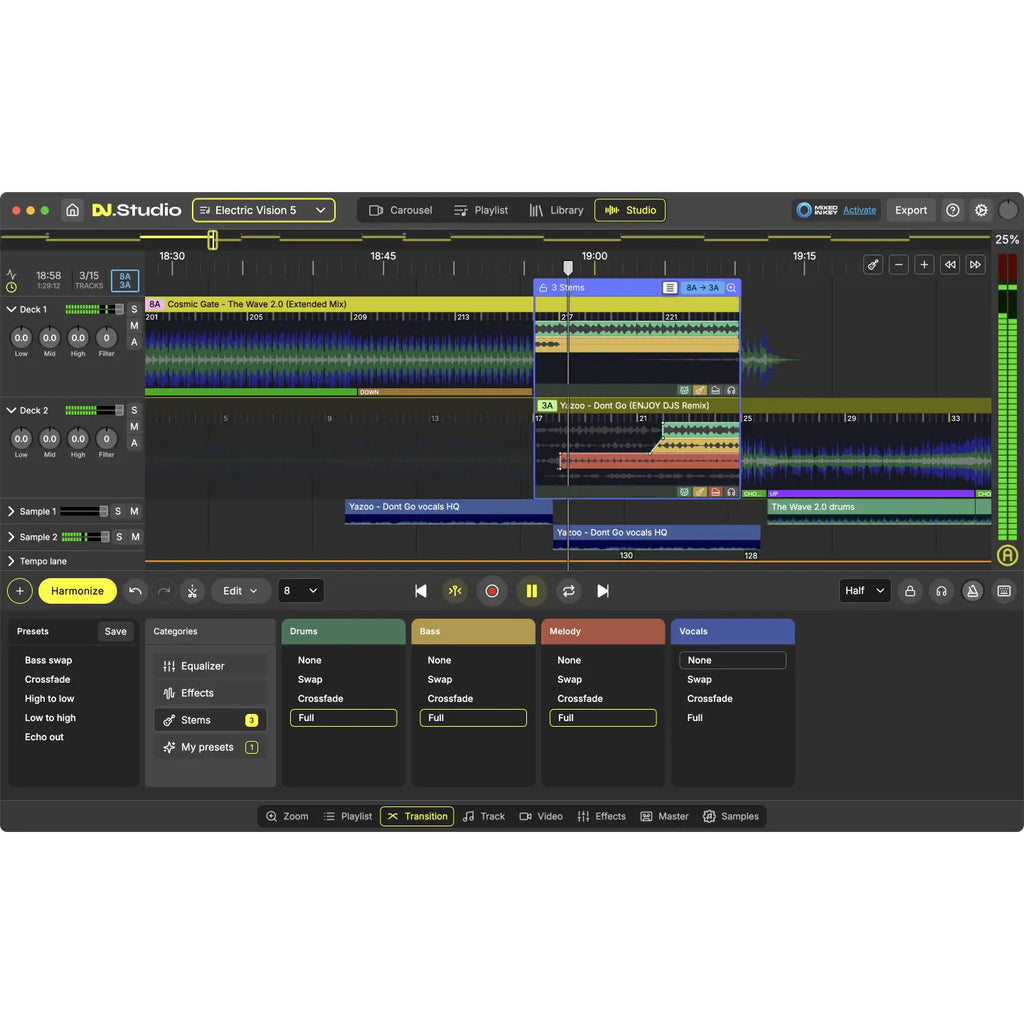Click the Export button
Image resolution: width=1024 pixels, height=1024 pixels.
(910, 210)
